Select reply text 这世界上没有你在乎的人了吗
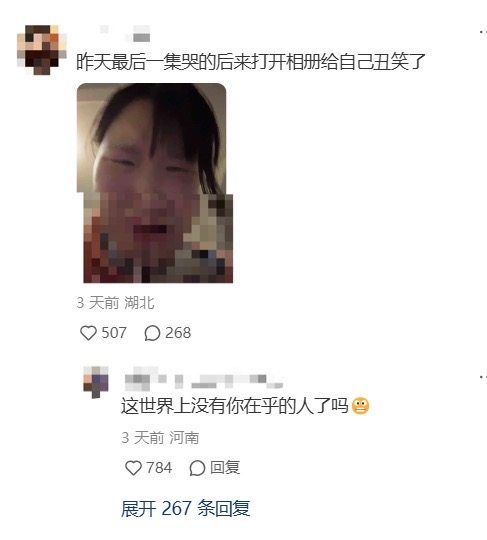The height and width of the screenshot is (540, 487). pos(235,406)
